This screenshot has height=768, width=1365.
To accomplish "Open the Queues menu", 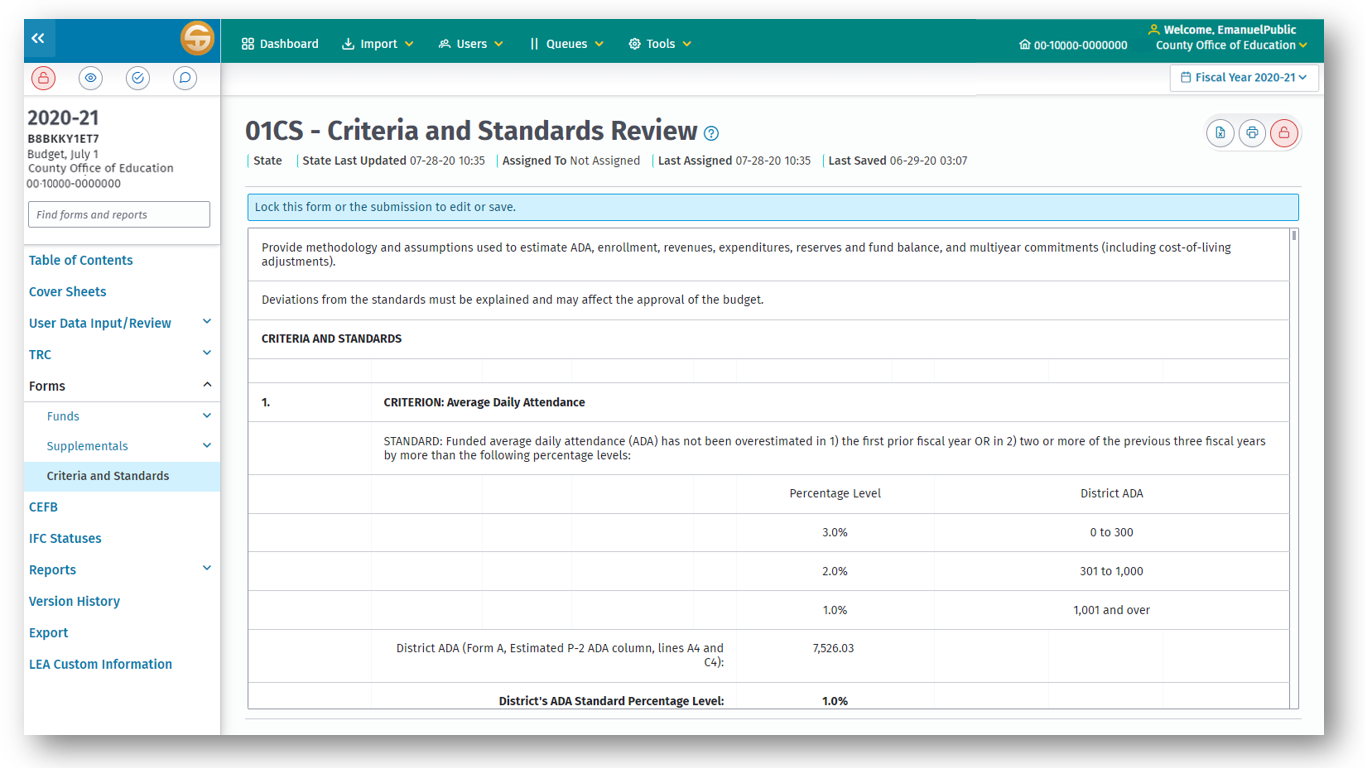I will tap(566, 43).
